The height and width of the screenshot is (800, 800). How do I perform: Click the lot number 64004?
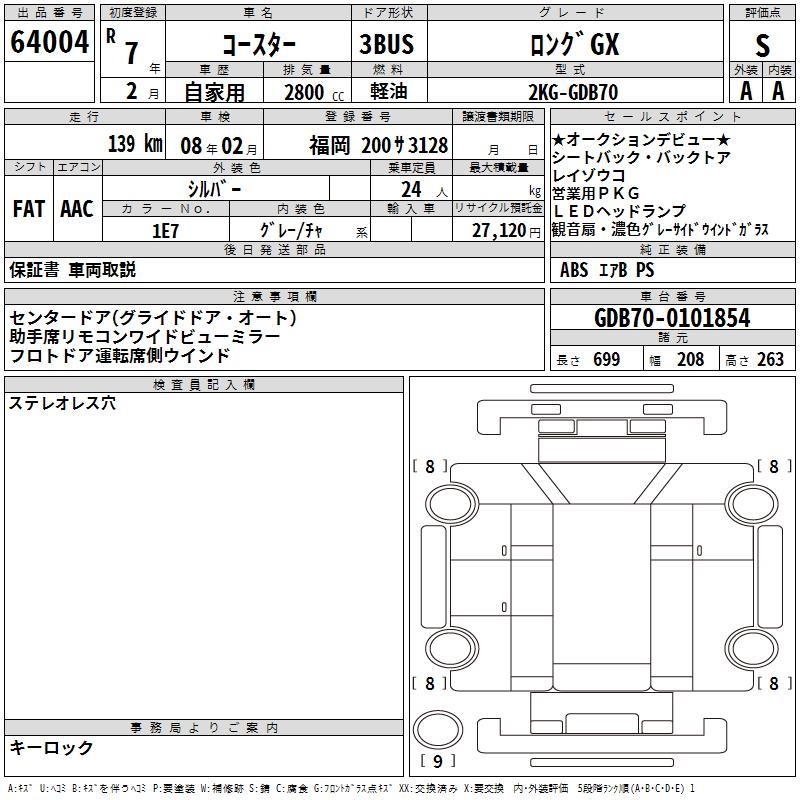pos(49,42)
